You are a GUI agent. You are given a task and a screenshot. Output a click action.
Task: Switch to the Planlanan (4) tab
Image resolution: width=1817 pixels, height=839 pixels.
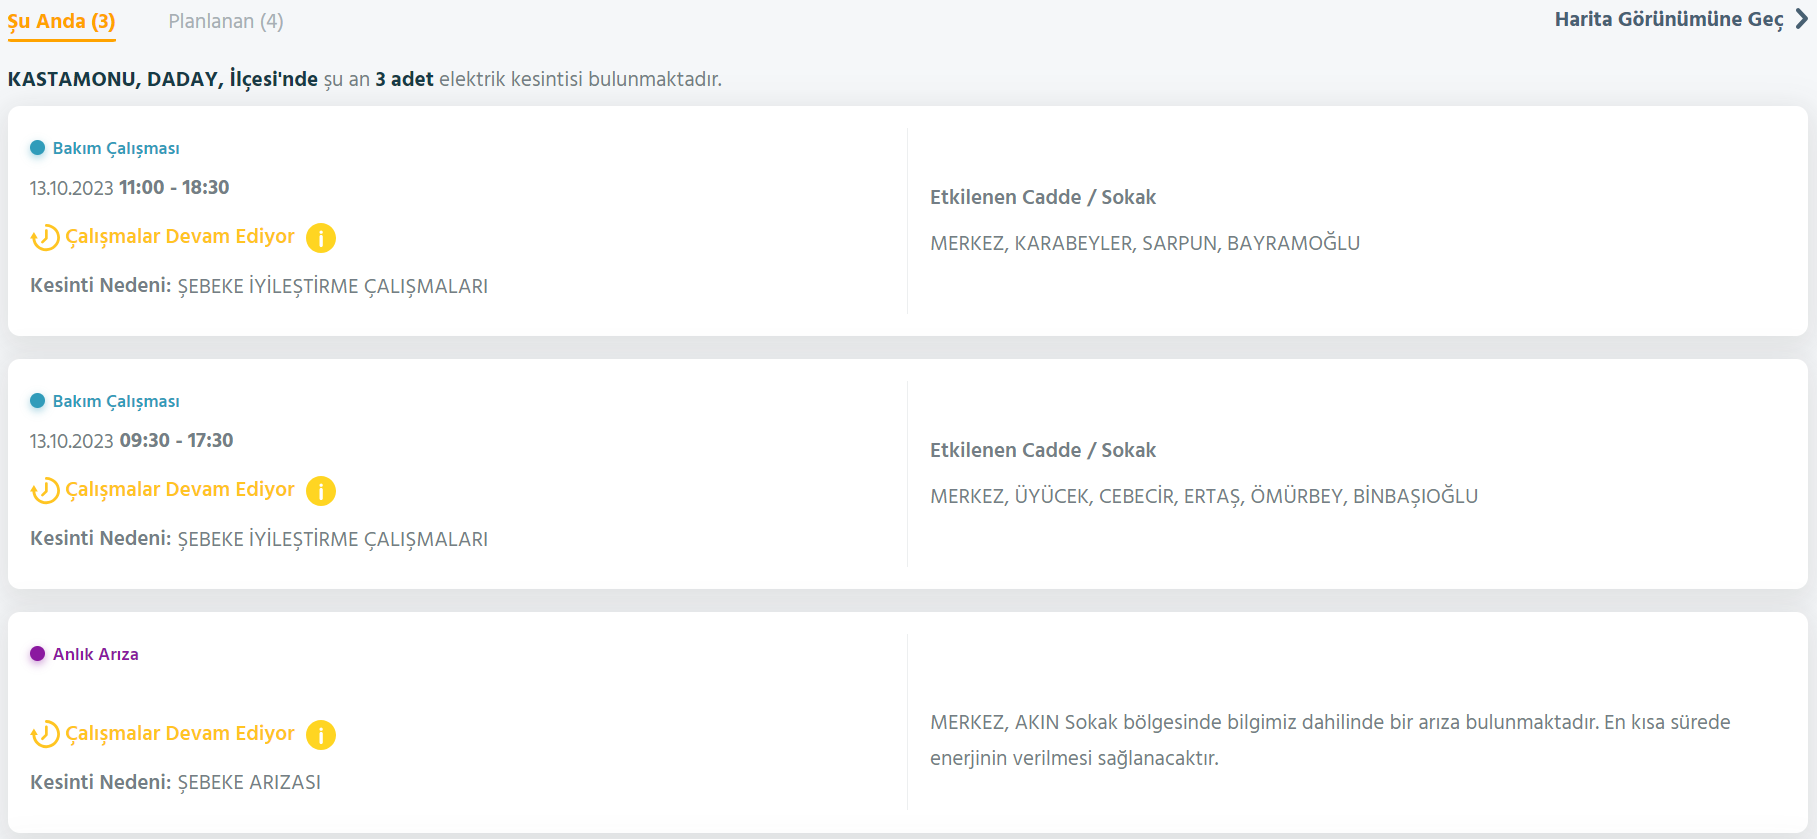226,21
